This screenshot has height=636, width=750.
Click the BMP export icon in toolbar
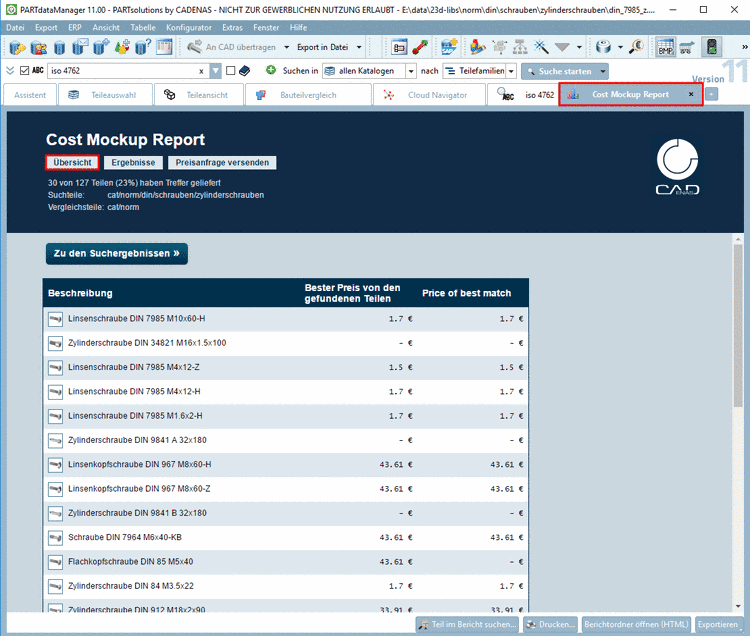[665, 47]
